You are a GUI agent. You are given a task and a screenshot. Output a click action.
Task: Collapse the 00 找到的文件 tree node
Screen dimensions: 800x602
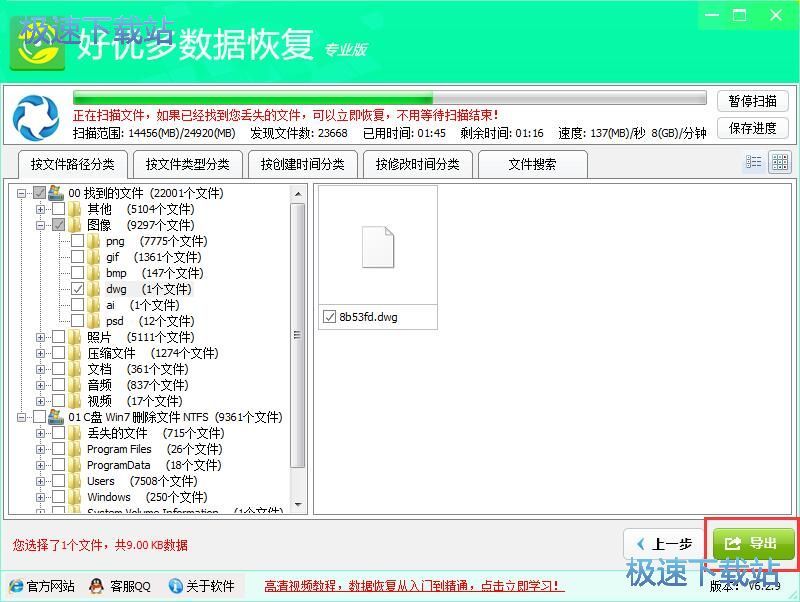21,193
